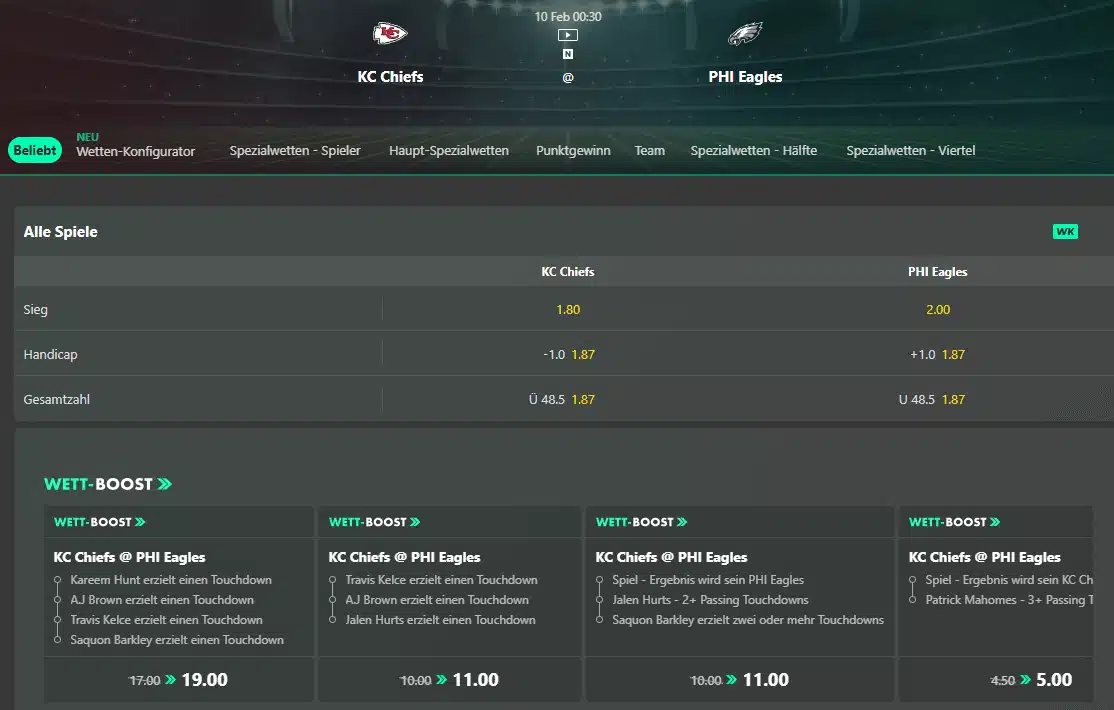Select the Beliebt tab
This screenshot has height=710, width=1114.
(x=35, y=150)
